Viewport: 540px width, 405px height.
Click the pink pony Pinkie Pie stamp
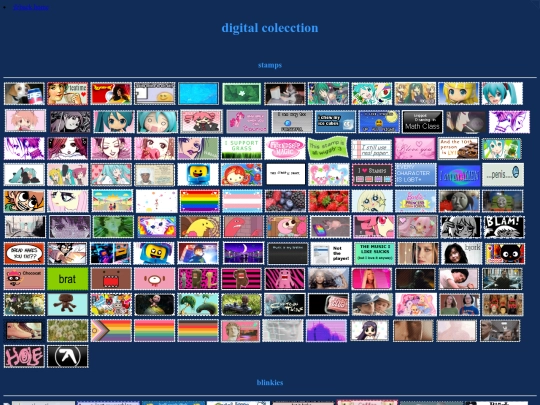(x=247, y=122)
